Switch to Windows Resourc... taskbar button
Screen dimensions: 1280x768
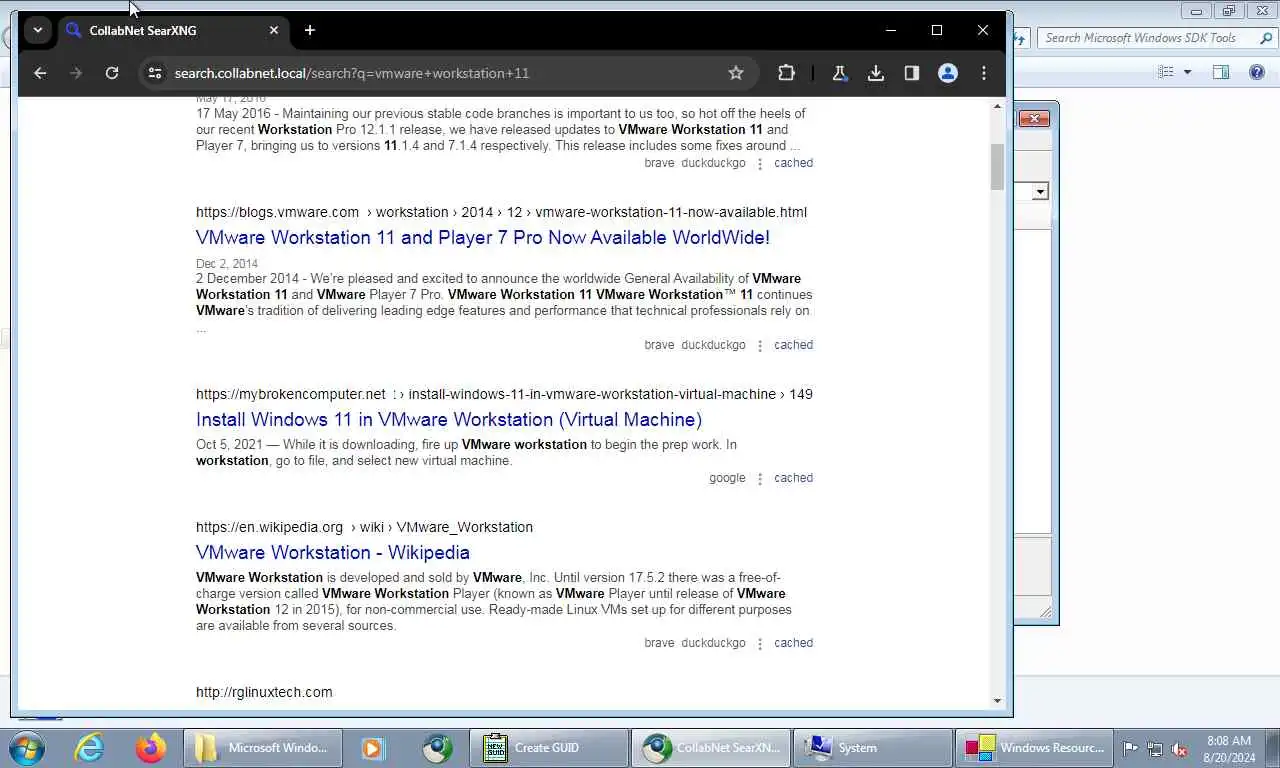pos(1035,748)
